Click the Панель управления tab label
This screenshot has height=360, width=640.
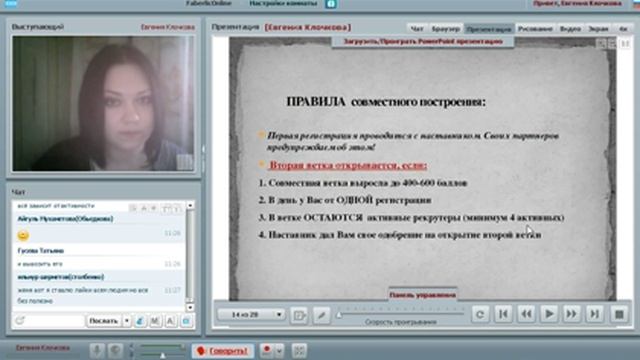pyautogui.click(x=422, y=295)
